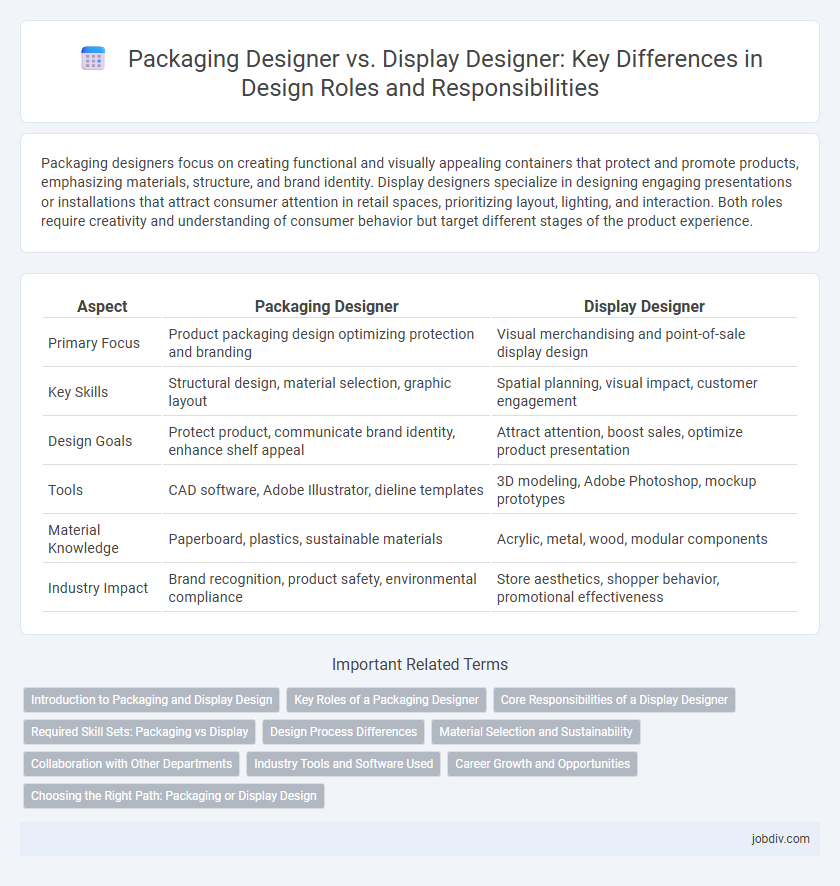Click the 'Primary Focus' row label
The height and width of the screenshot is (886, 840).
(x=94, y=343)
